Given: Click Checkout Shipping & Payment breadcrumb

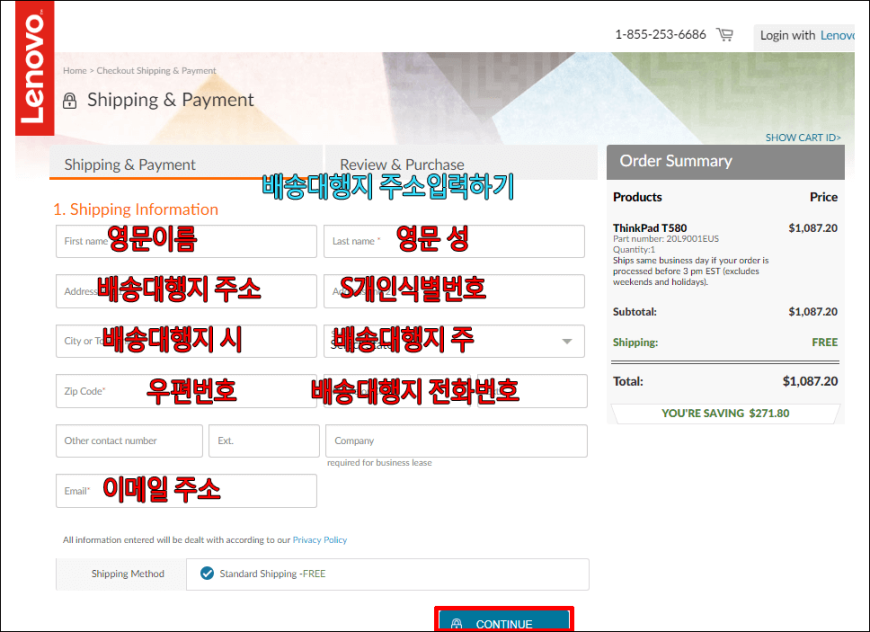Looking at the screenshot, I should tap(156, 70).
